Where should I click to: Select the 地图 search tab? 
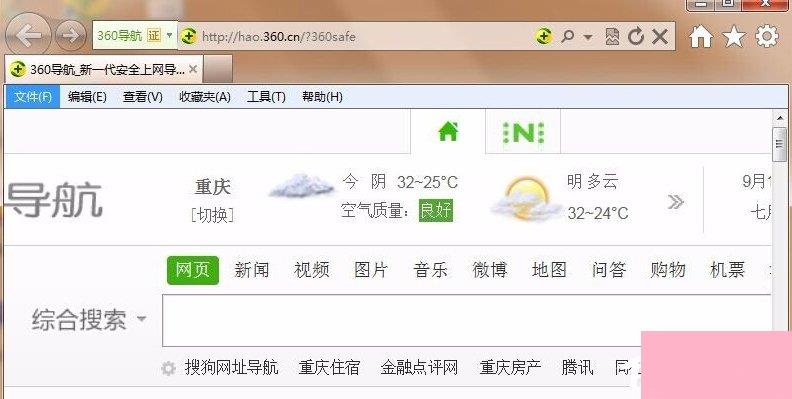(549, 270)
